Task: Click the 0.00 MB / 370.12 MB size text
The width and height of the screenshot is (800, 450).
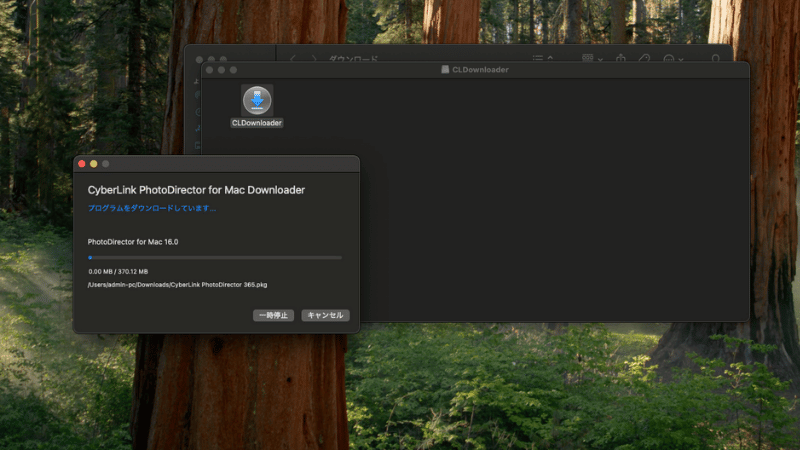Action: coord(118,271)
